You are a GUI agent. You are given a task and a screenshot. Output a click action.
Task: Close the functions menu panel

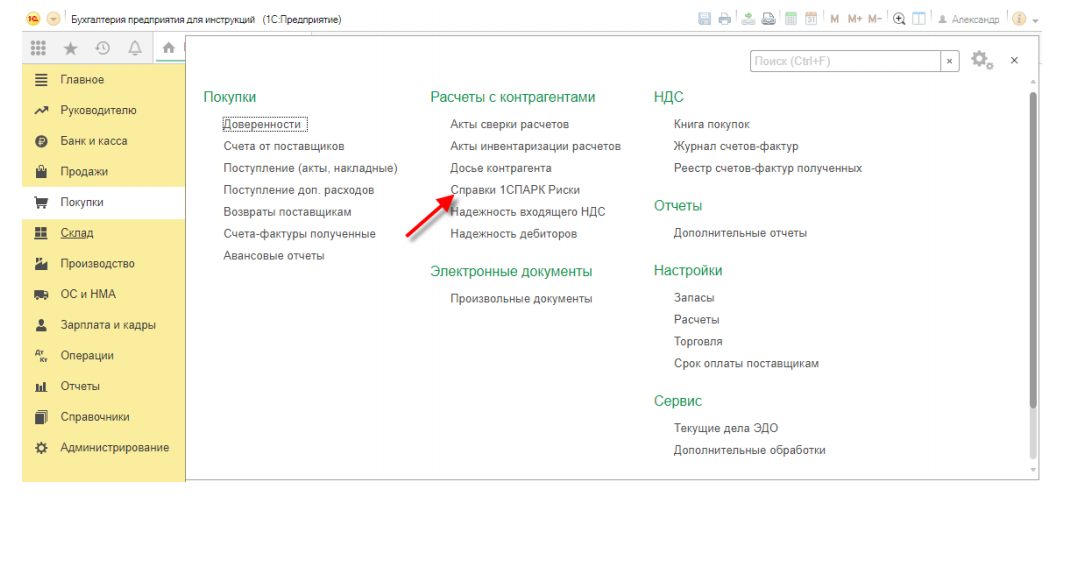coord(1014,60)
